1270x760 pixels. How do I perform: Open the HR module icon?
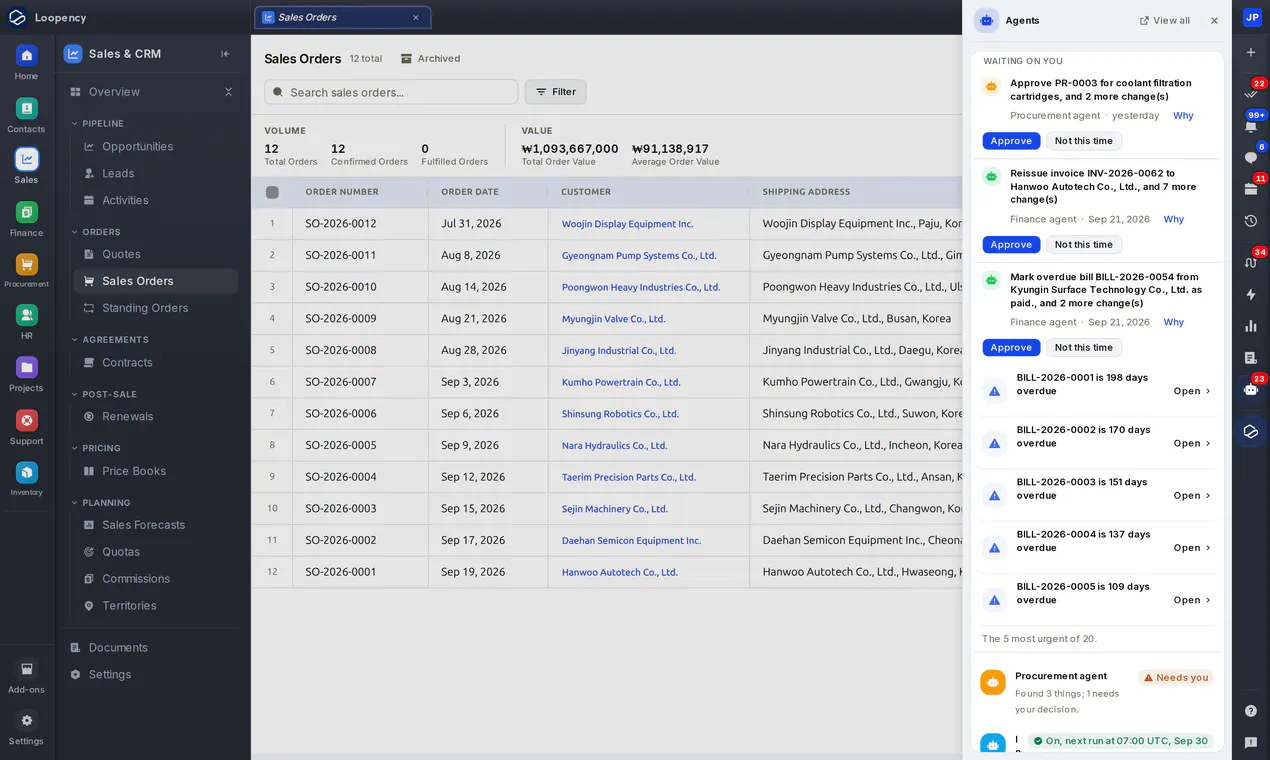[x=26, y=323]
